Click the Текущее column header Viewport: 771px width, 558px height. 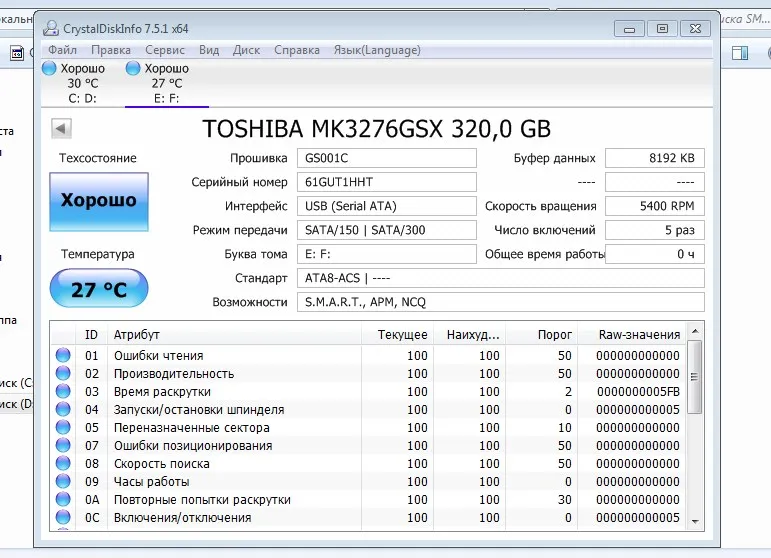(x=397, y=335)
